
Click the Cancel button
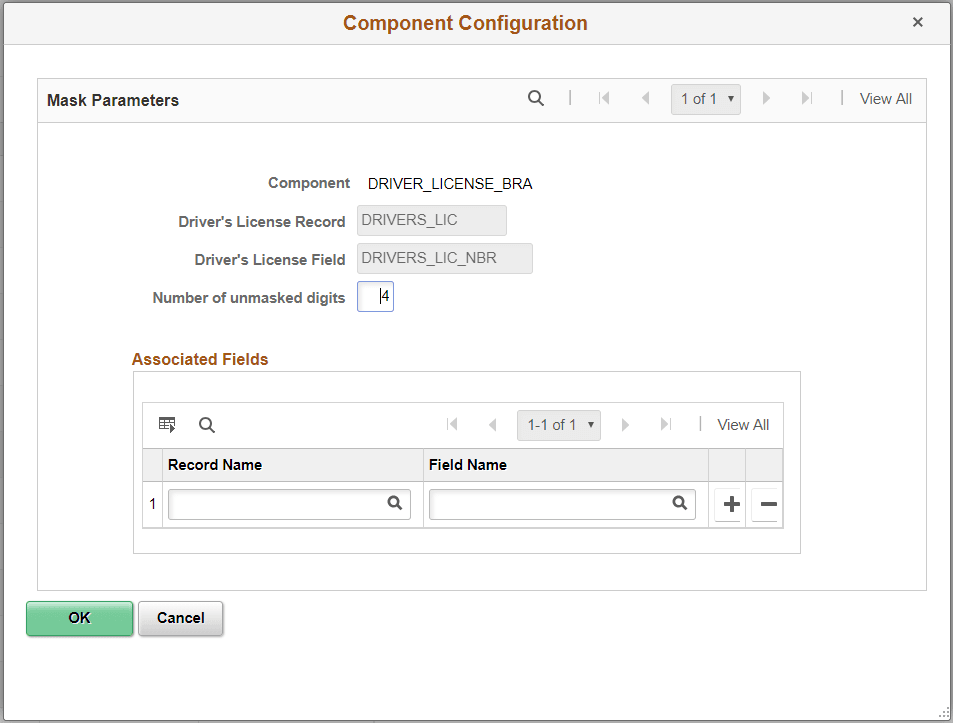(180, 618)
